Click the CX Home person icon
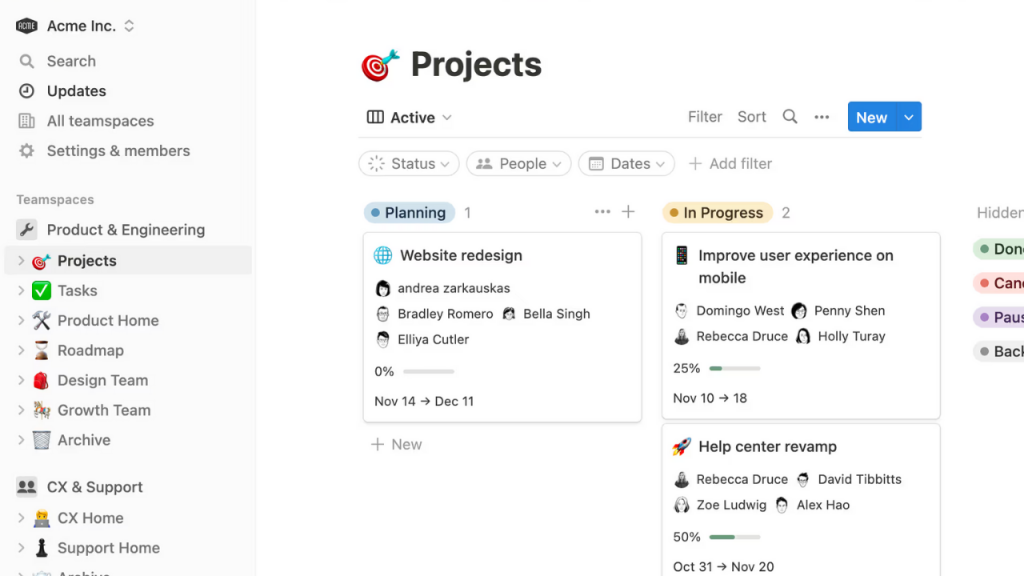Screen dimensions: 1024x576 41,518
